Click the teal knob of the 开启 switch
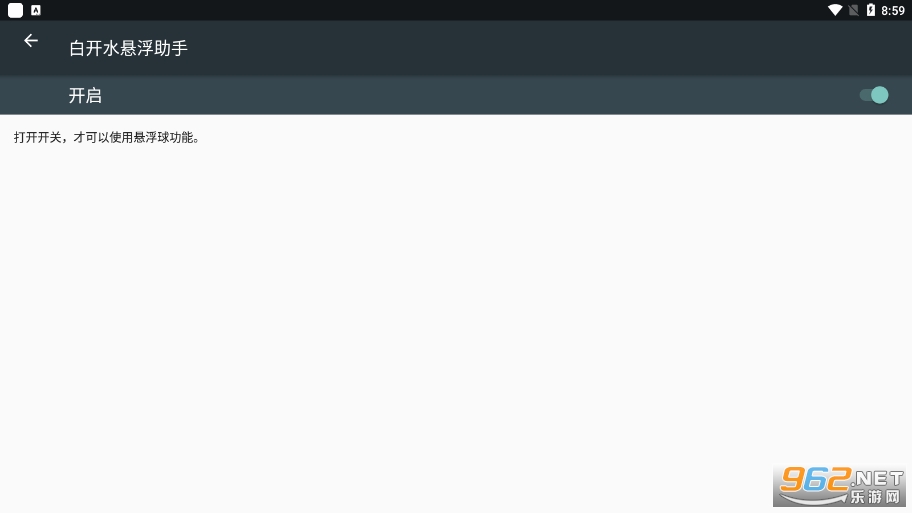This screenshot has width=912, height=513. point(879,95)
